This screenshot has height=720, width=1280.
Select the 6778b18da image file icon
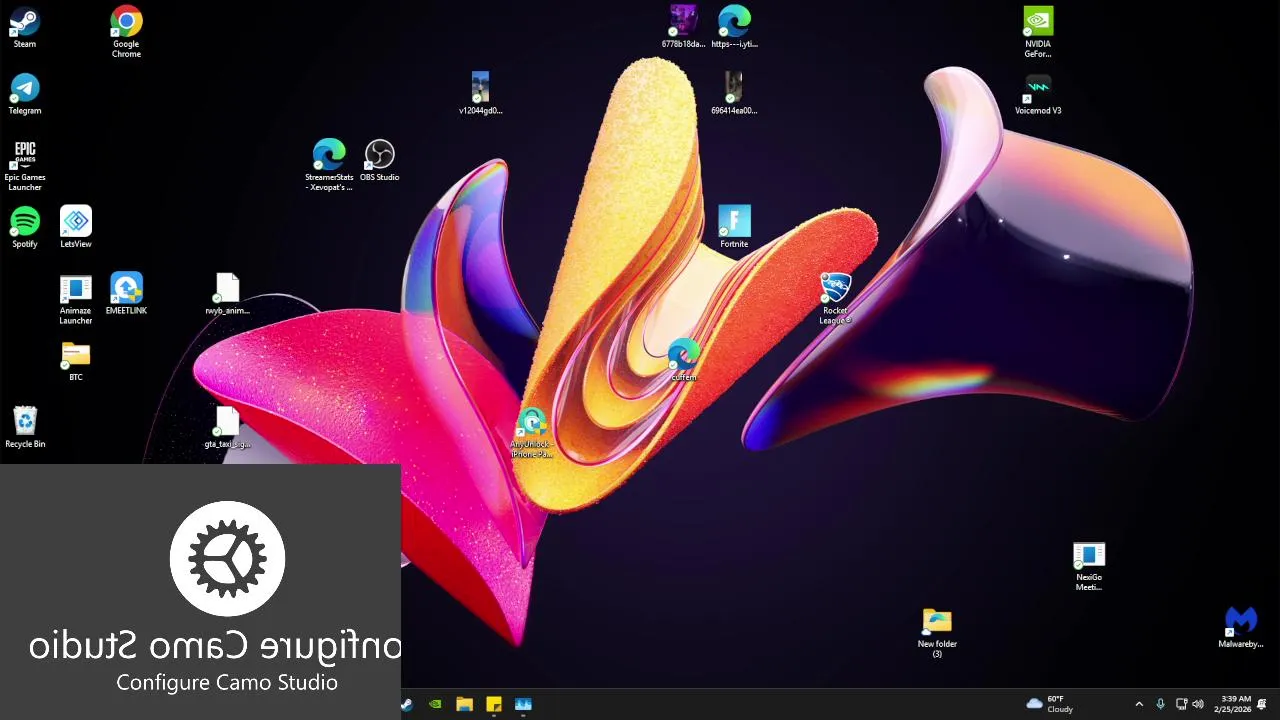(683, 27)
